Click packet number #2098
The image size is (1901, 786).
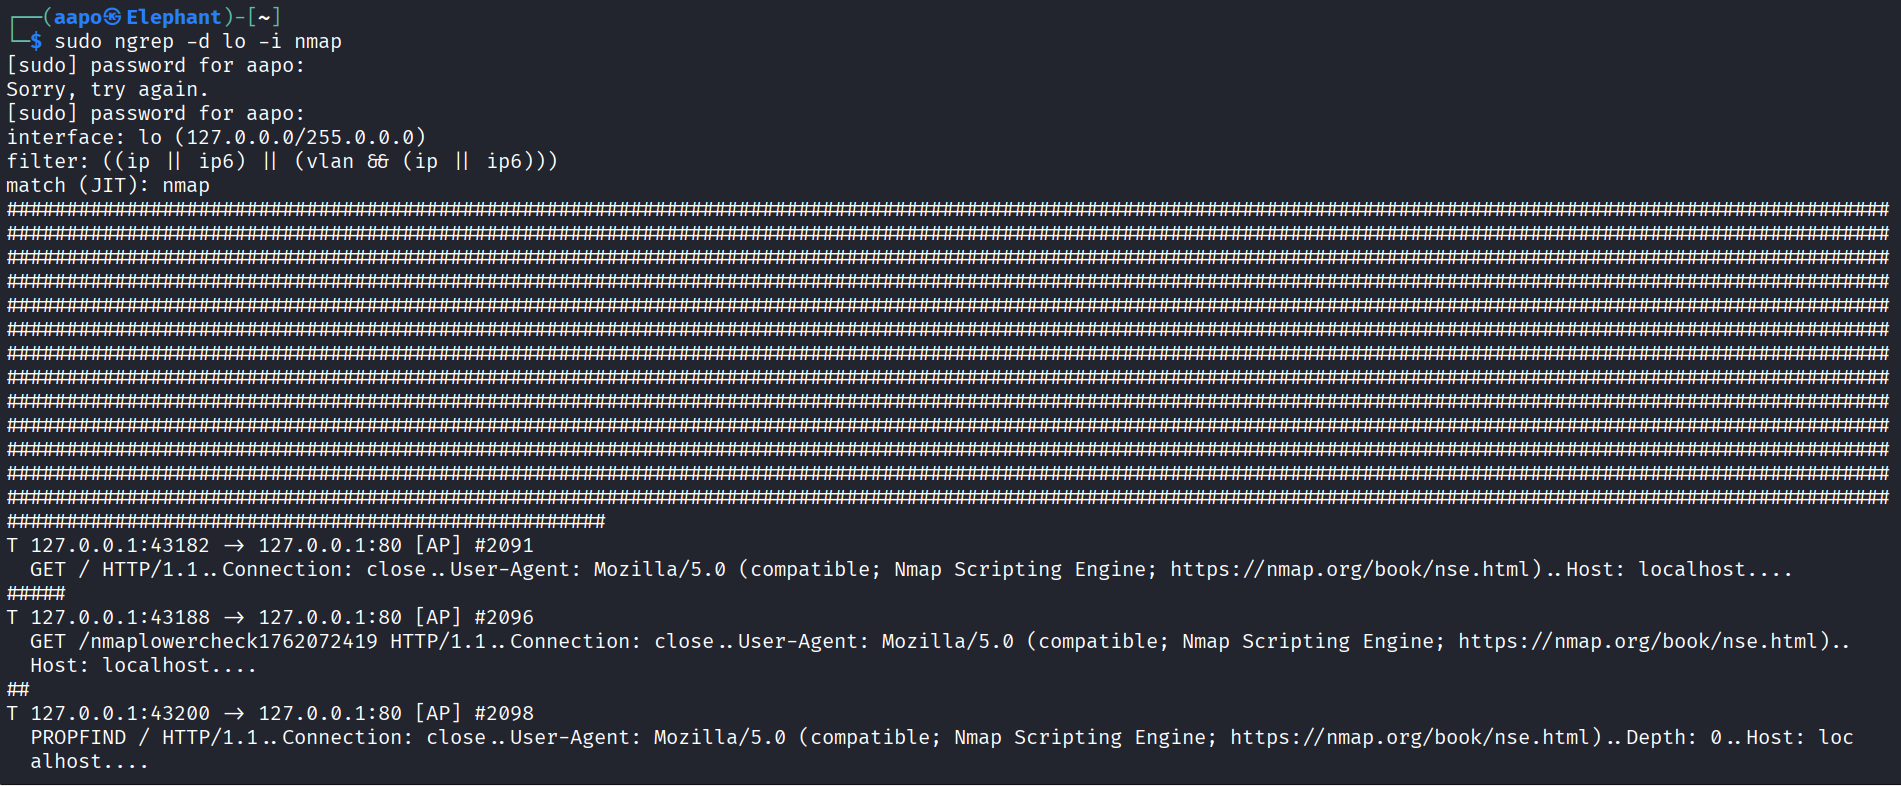tap(504, 713)
